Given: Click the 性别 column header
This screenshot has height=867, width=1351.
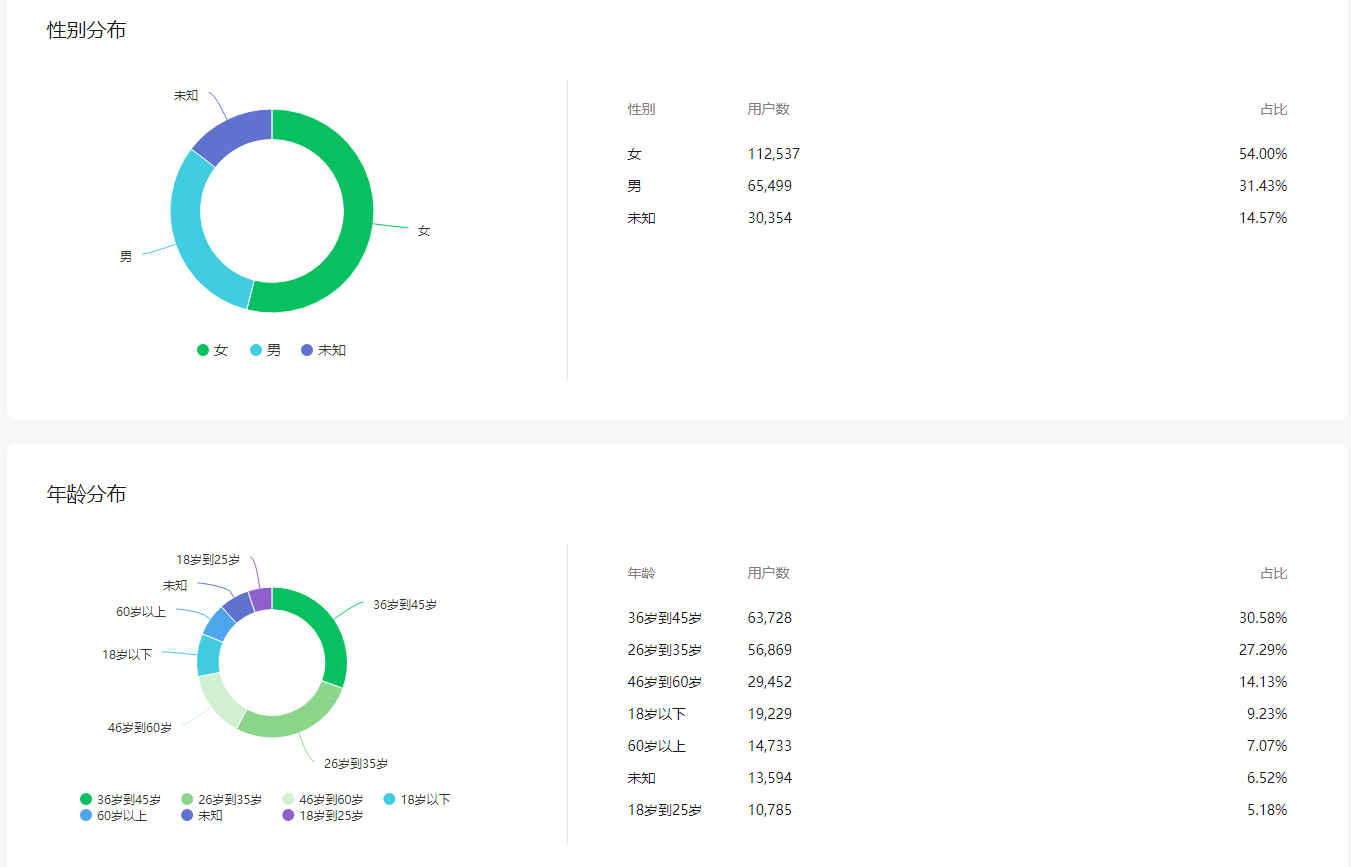Looking at the screenshot, I should pos(642,109).
